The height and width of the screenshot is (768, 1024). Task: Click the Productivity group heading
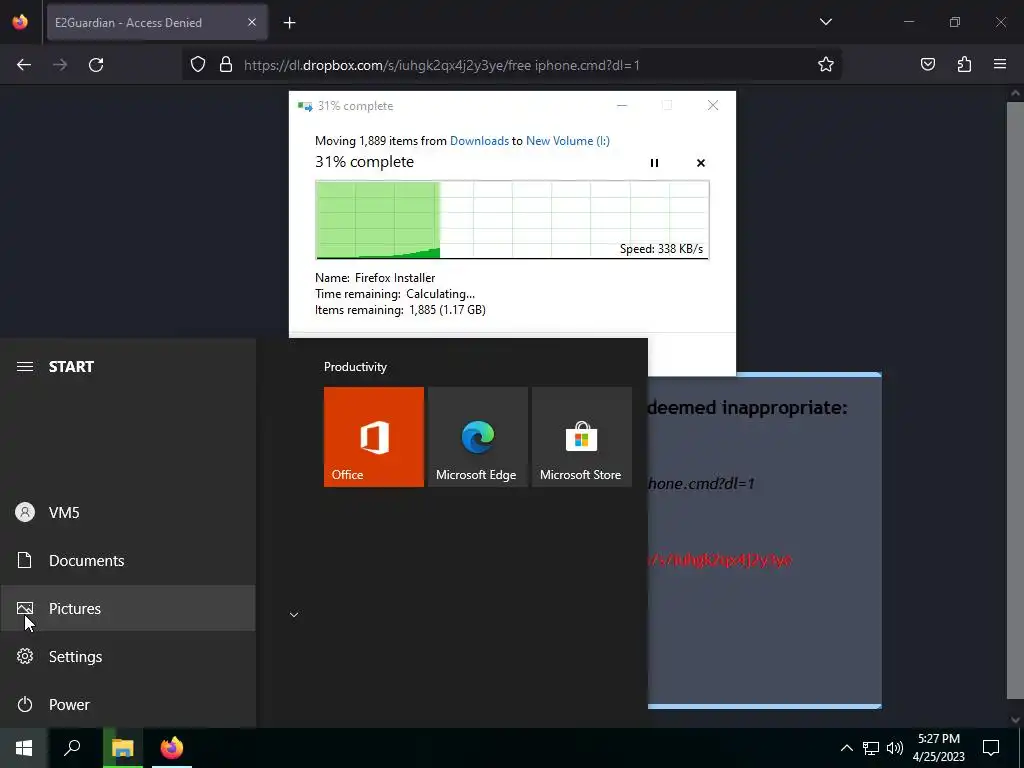[x=355, y=367]
